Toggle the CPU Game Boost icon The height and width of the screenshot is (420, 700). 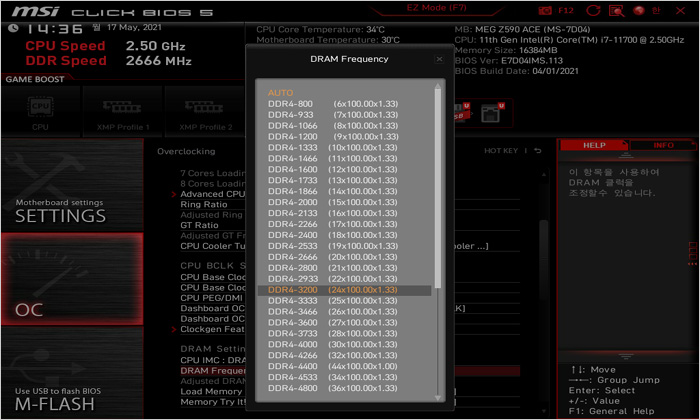[41, 112]
